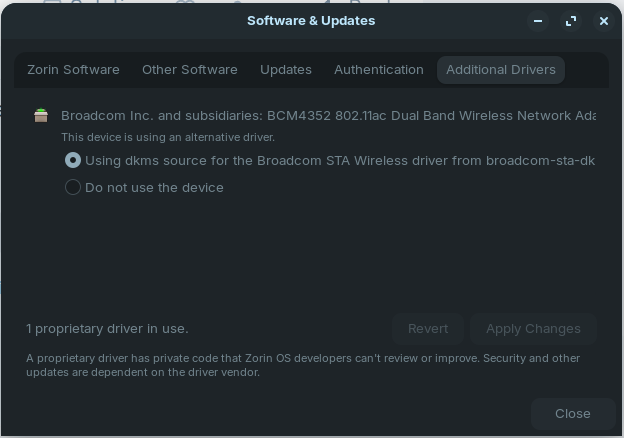This screenshot has height=438, width=624.
Task: Close window using the title bar X
Action: click(603, 20)
